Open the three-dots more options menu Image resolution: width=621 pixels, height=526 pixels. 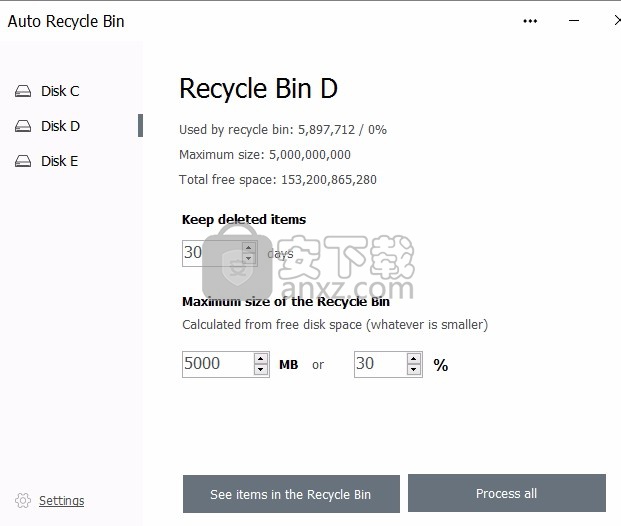click(x=530, y=21)
